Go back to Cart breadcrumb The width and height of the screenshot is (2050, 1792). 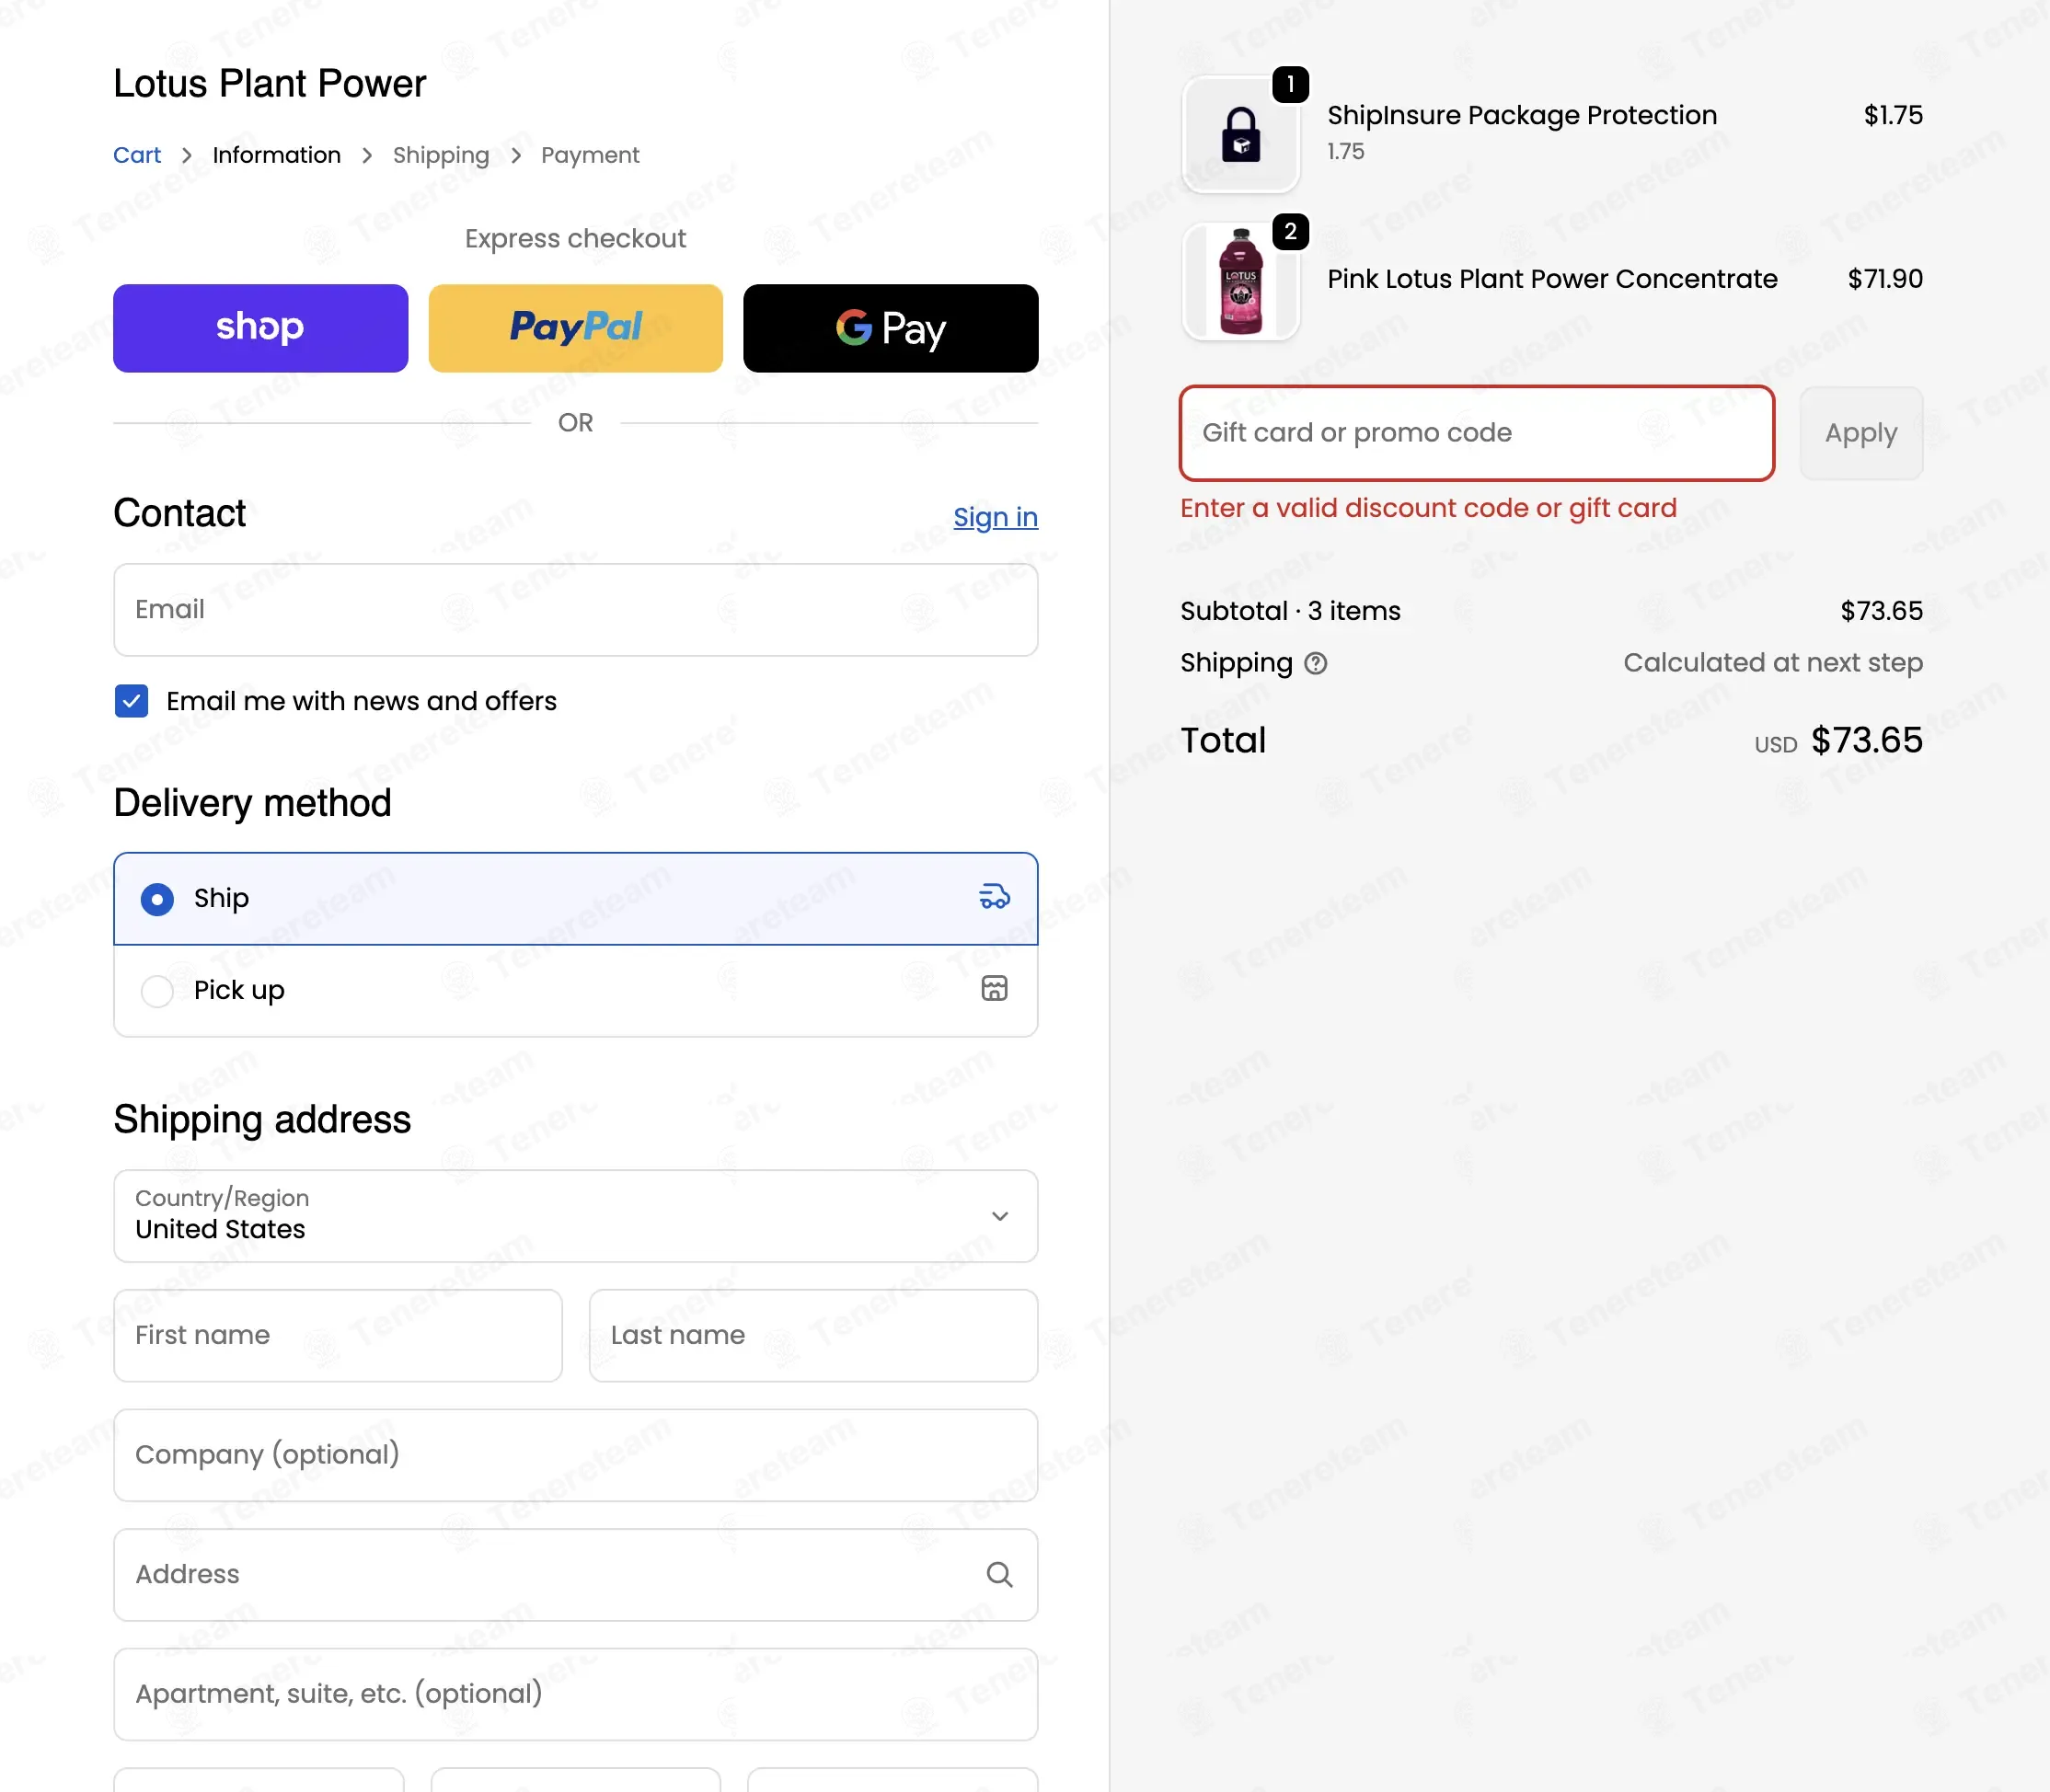pos(137,155)
